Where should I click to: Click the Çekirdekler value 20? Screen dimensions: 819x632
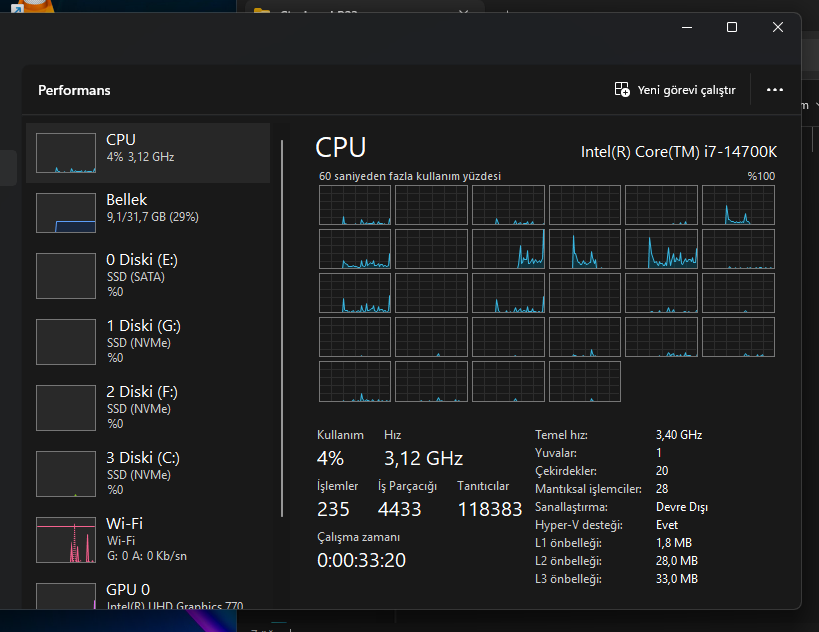pos(662,471)
